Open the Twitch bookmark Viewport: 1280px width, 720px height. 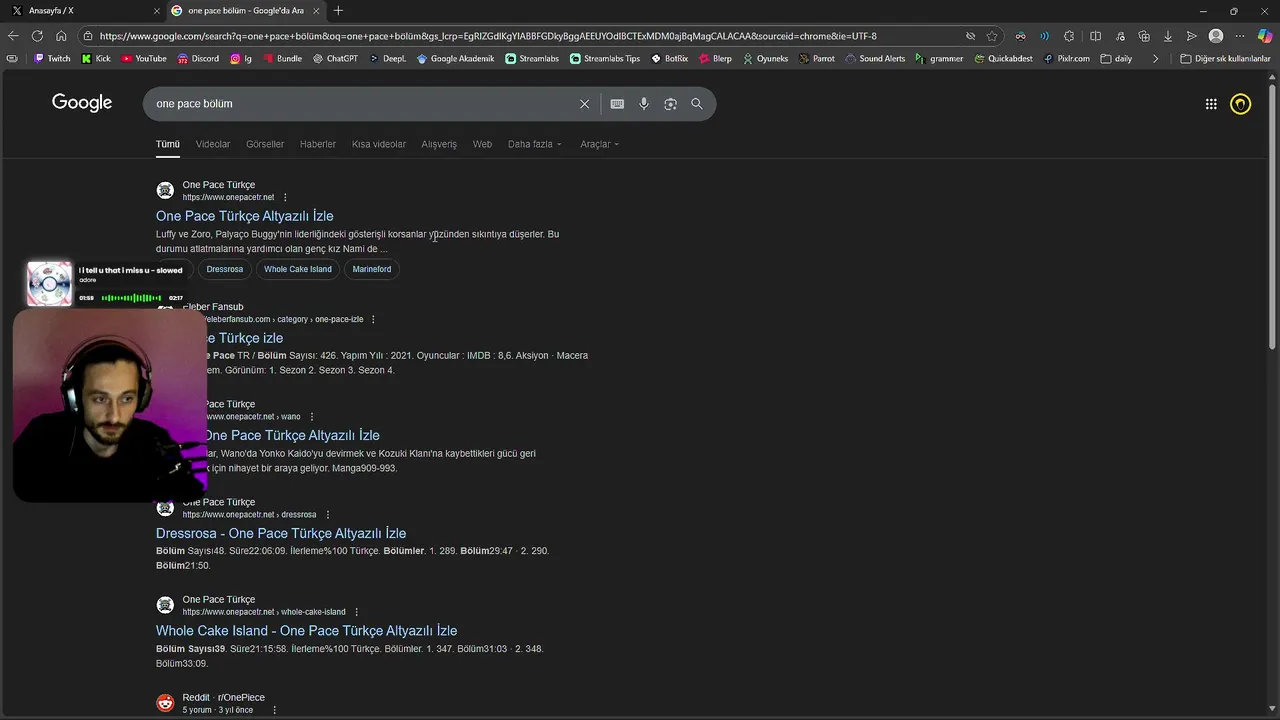click(x=52, y=59)
